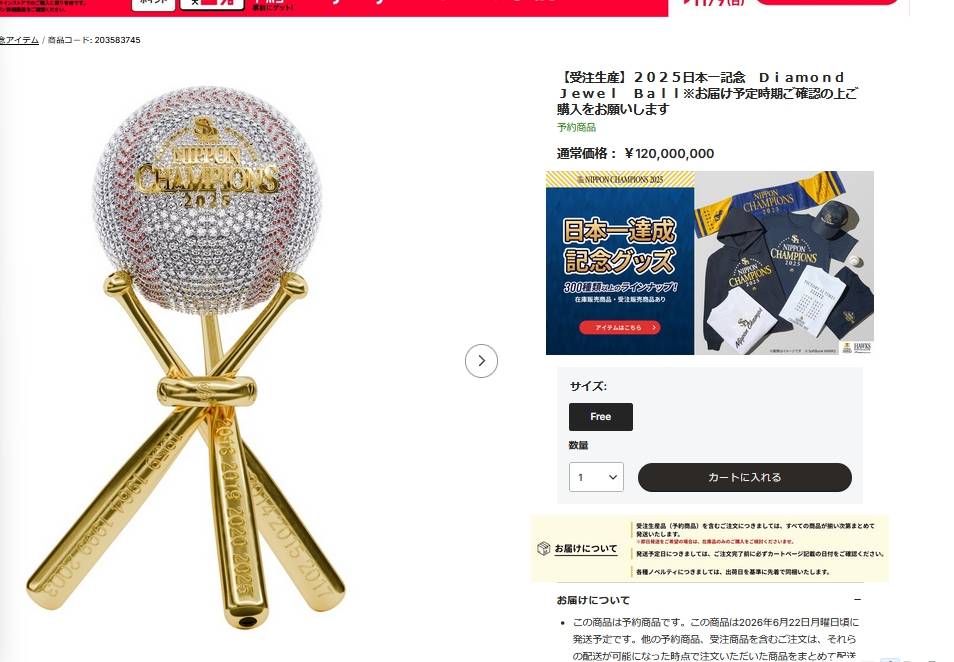Collapse the お届けについて section with minus icon
This screenshot has width=954, height=662.
click(857, 599)
